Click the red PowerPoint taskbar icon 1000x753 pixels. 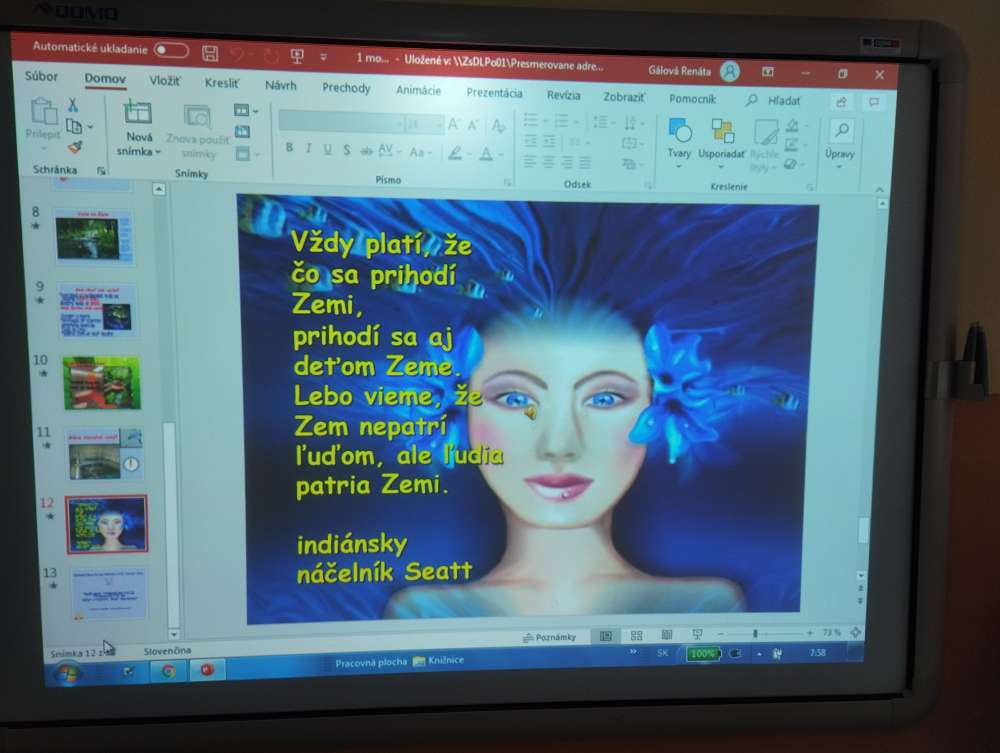[x=207, y=670]
